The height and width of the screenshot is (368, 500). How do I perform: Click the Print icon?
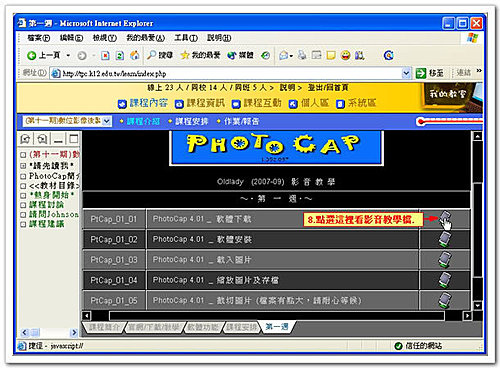302,55
